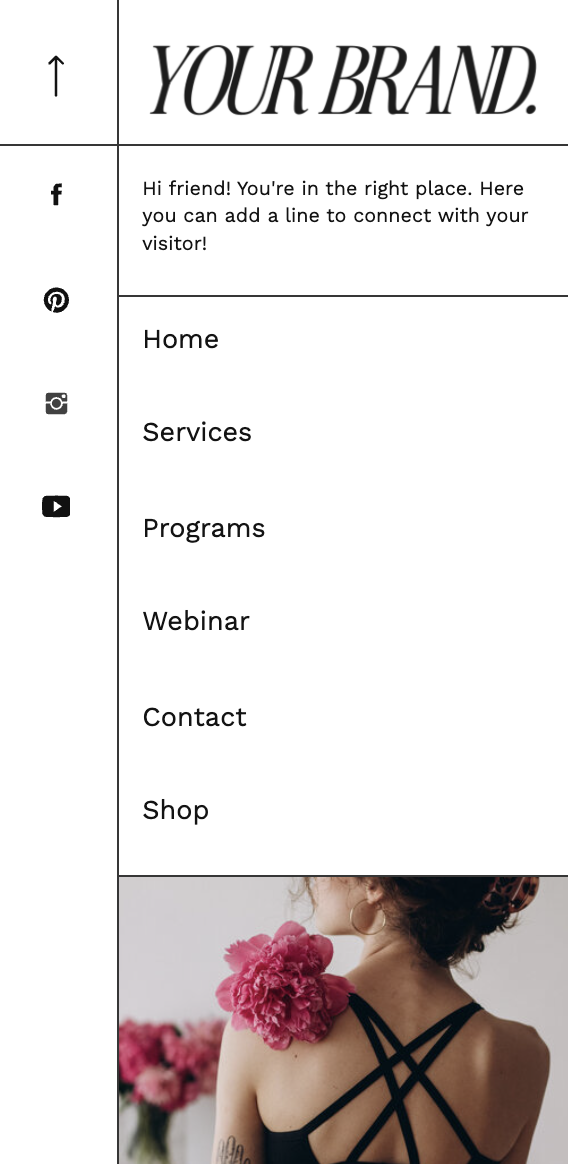Viewport: 568px width, 1164px height.
Task: Click the up arrow icon to close menu
Action: point(56,76)
